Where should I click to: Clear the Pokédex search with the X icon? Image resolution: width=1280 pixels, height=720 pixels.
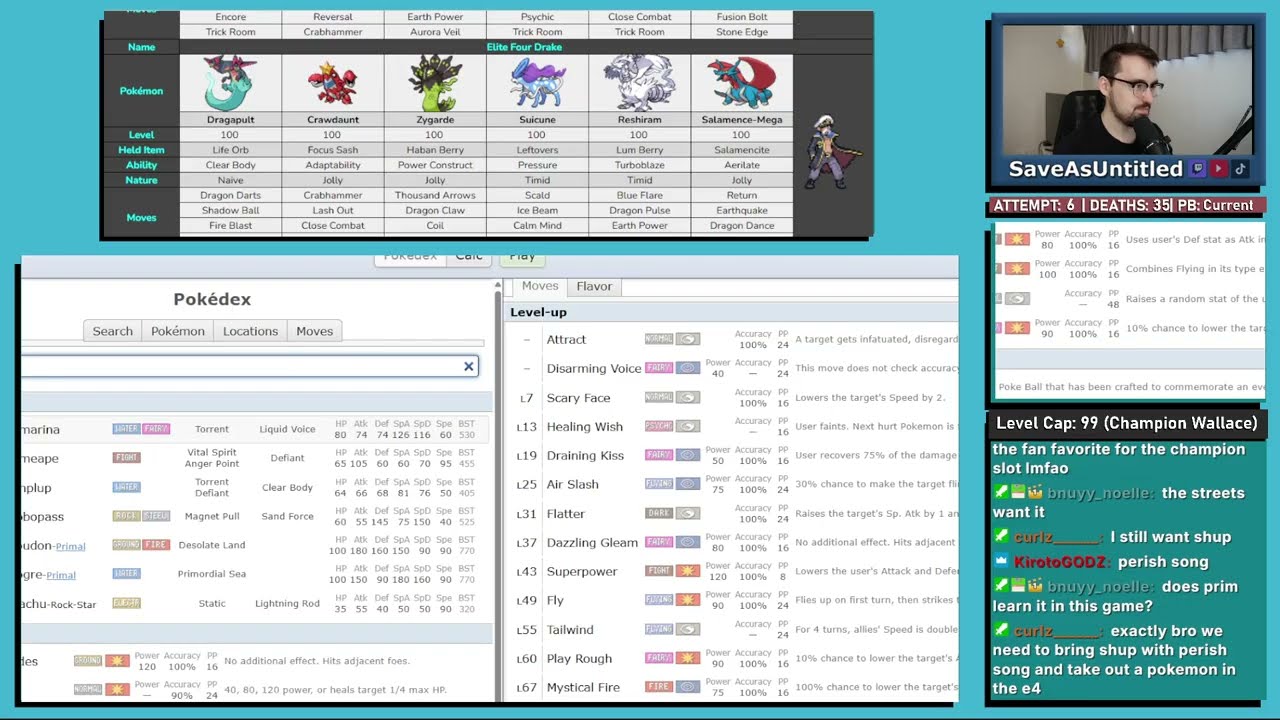tap(468, 366)
